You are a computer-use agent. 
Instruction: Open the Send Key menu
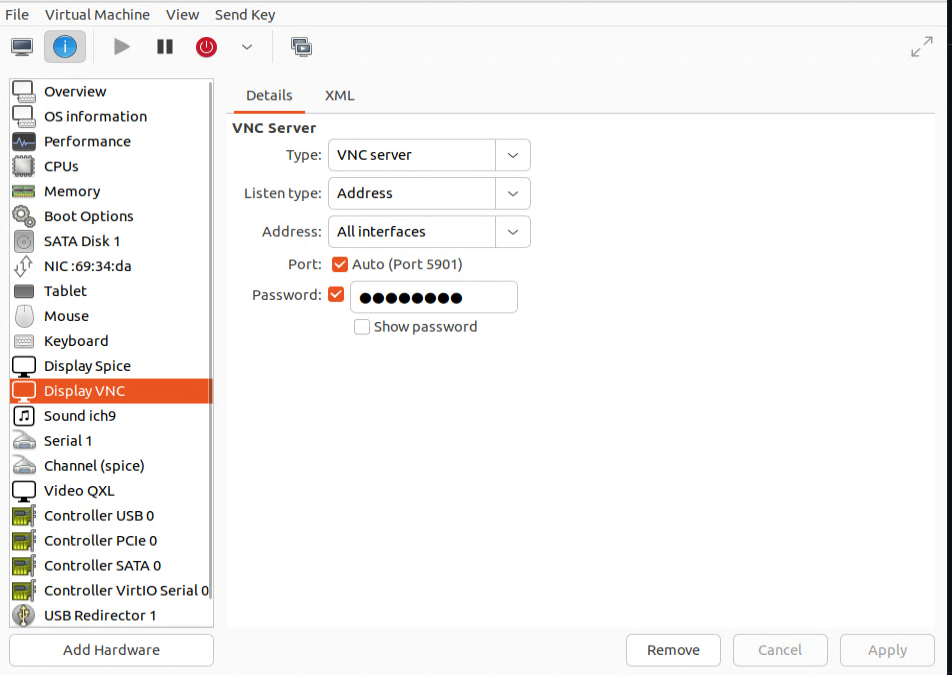pos(244,14)
